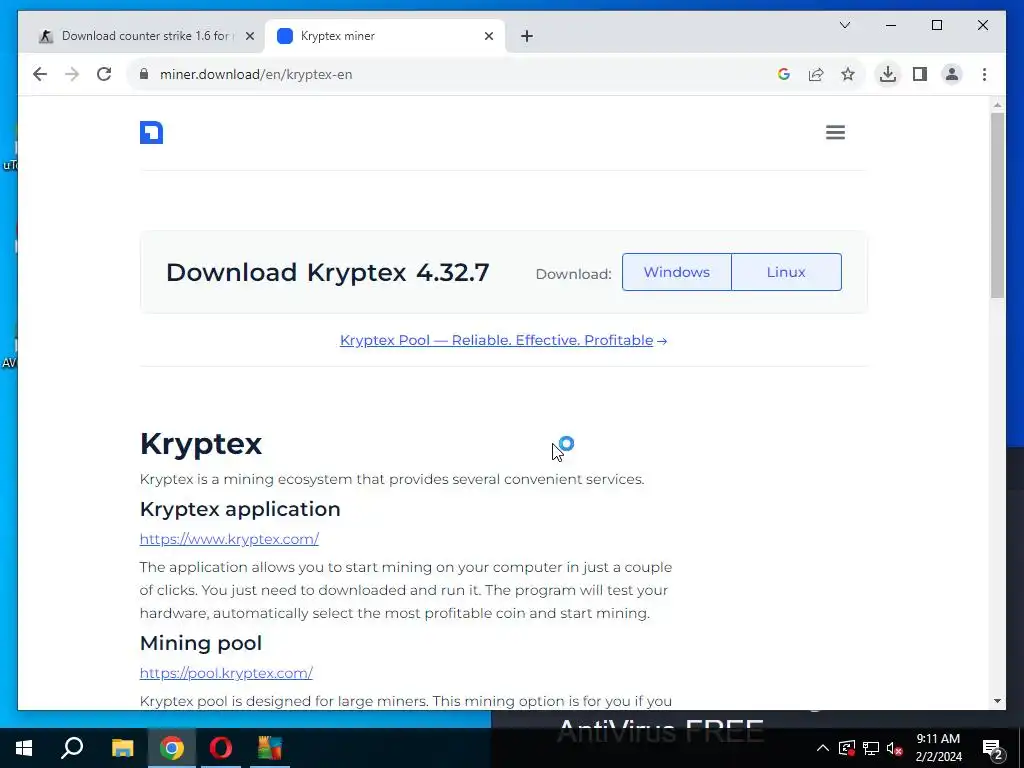The height and width of the screenshot is (768, 1024).
Task: Download the Windows version of Kryptex
Action: click(677, 272)
